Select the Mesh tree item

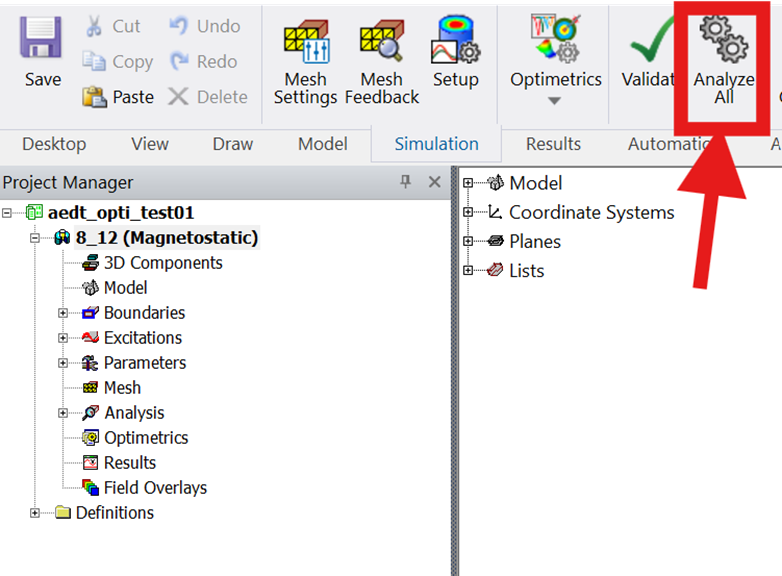coord(122,387)
